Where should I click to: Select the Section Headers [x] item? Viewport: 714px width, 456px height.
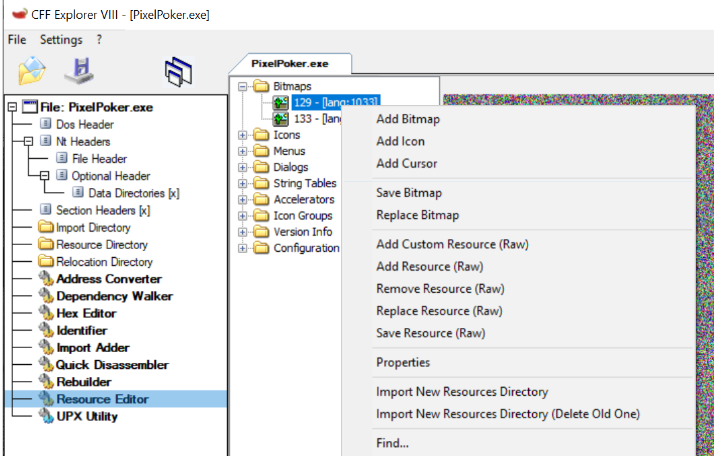pos(103,210)
